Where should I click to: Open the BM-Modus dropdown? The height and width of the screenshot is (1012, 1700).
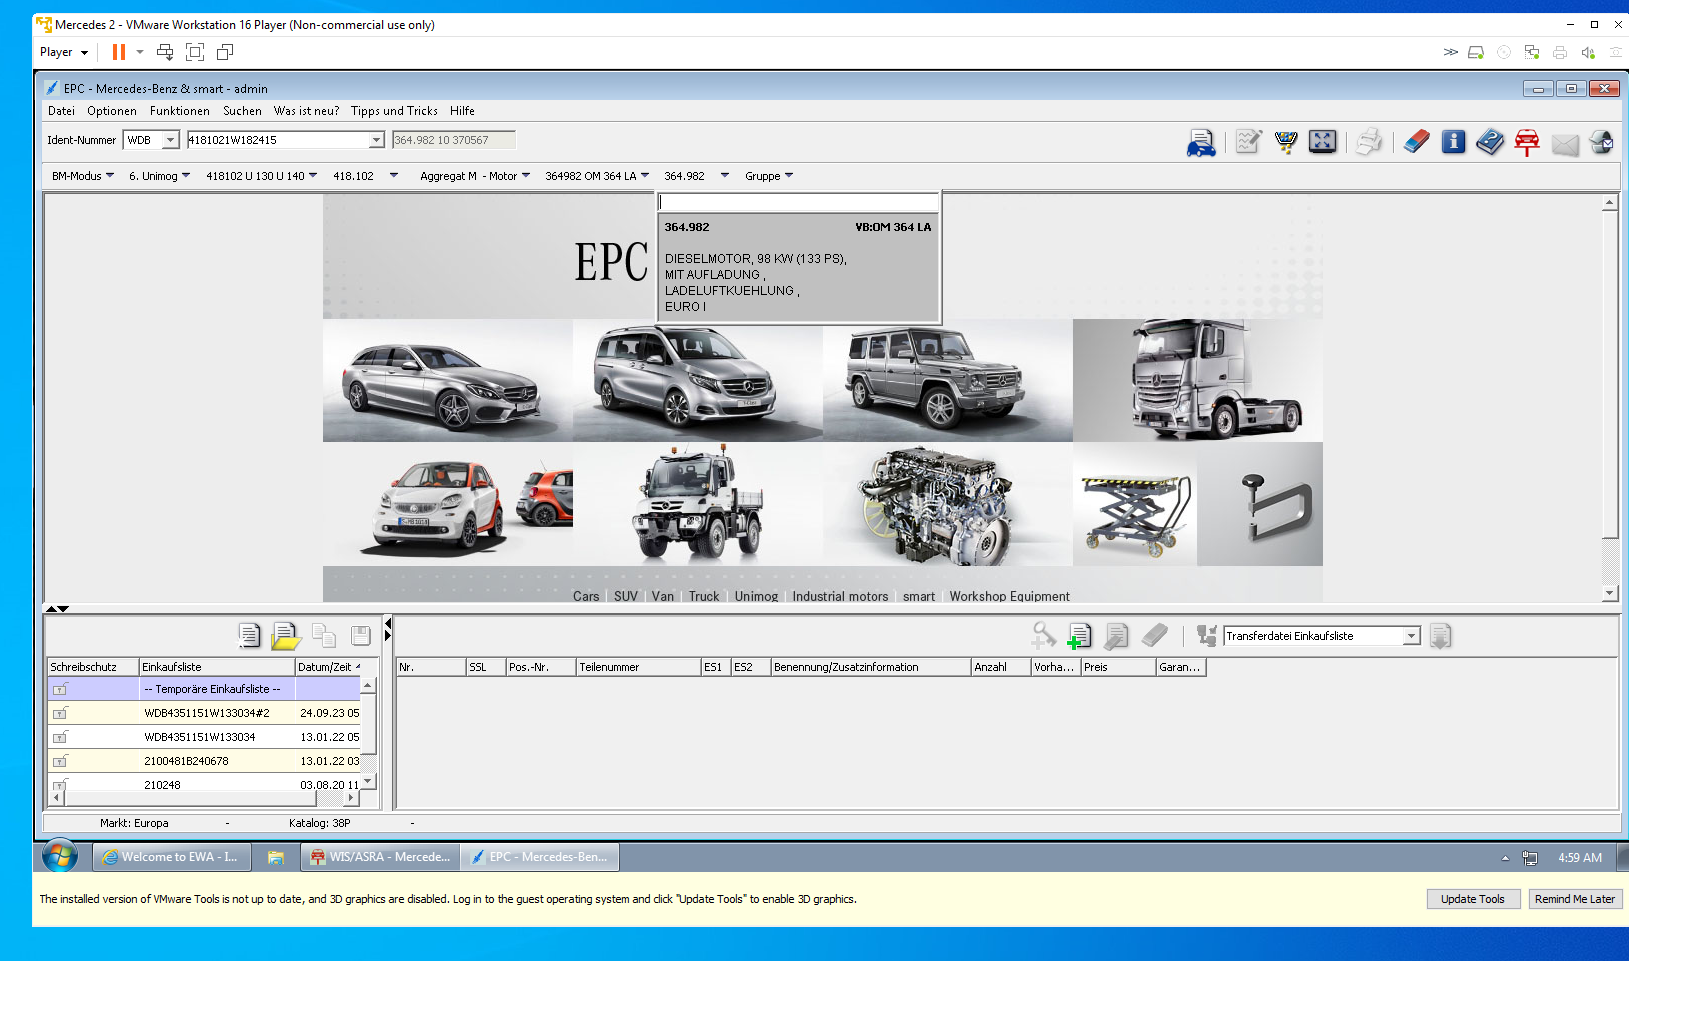(82, 176)
